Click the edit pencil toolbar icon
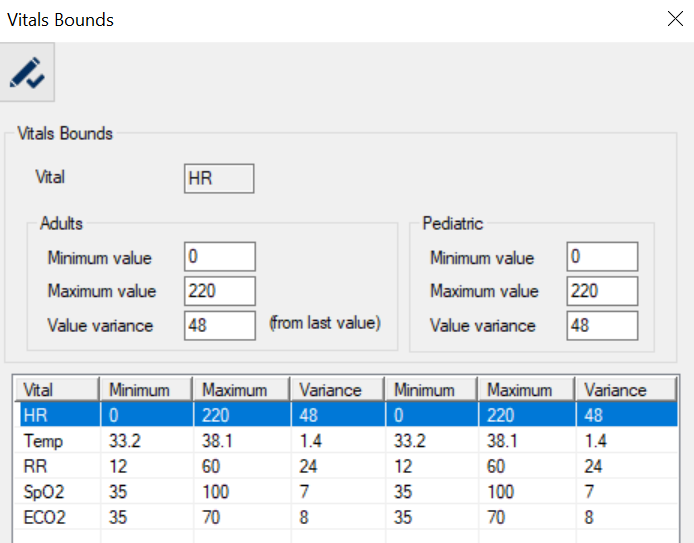The image size is (694, 543). click(28, 72)
